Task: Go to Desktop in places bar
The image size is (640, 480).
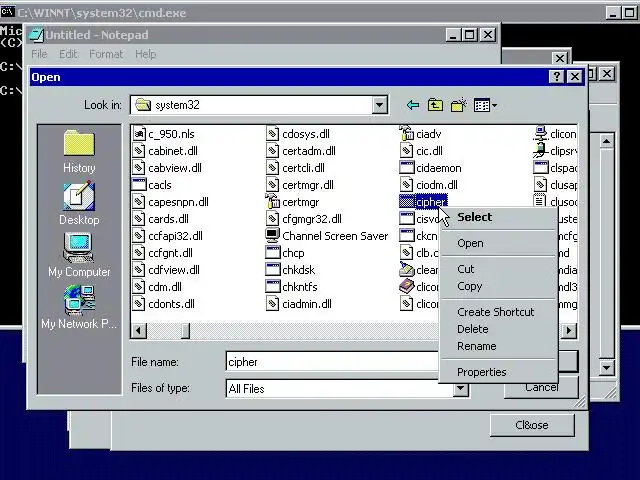Action: pyautogui.click(x=79, y=203)
